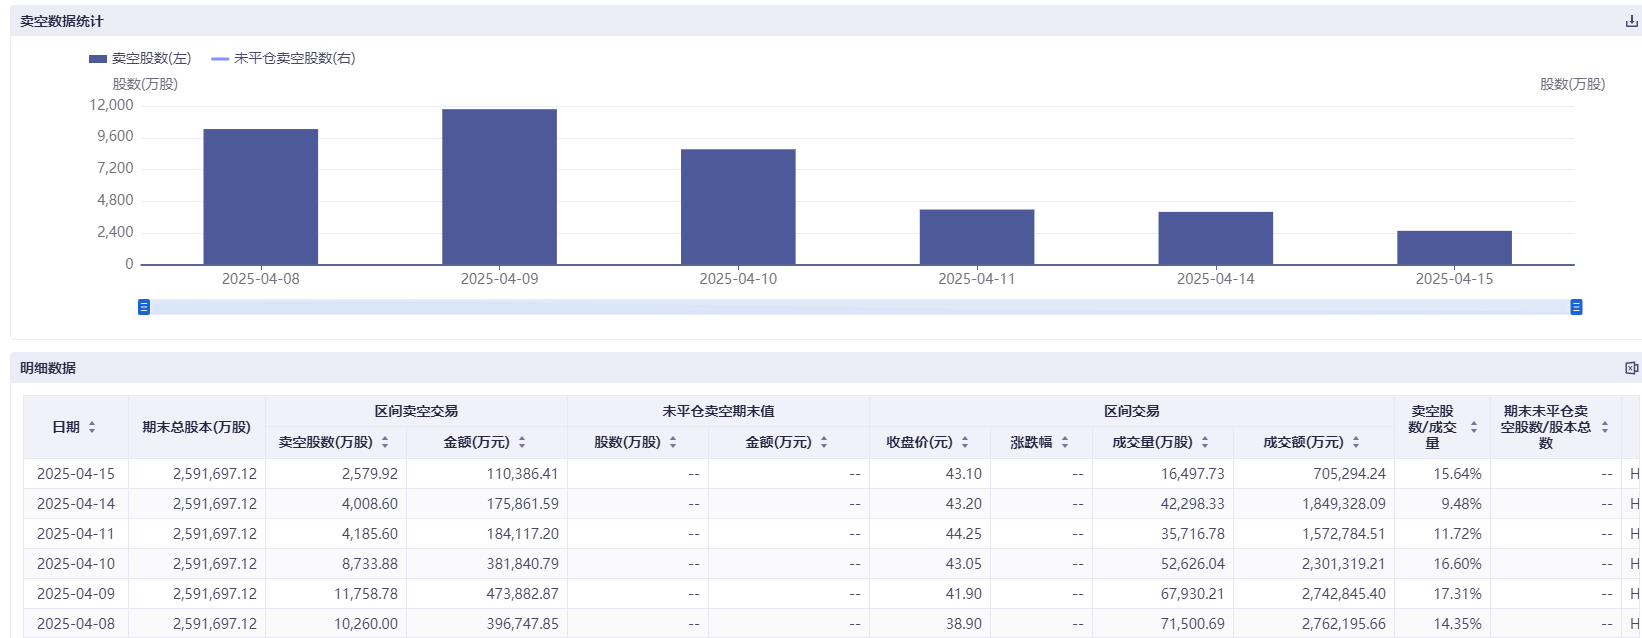The image size is (1642, 638).
Task: Click the sort icon next to 涨跌幅
Action: coord(1065,442)
